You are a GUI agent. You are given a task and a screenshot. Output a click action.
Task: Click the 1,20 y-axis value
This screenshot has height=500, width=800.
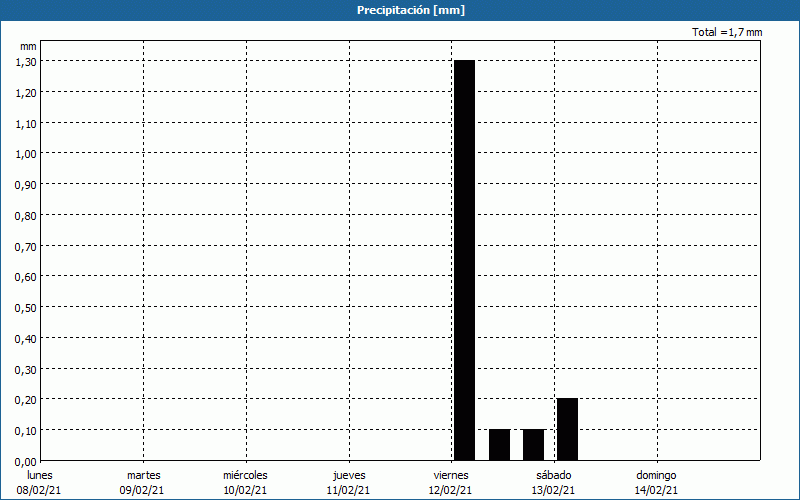point(26,93)
